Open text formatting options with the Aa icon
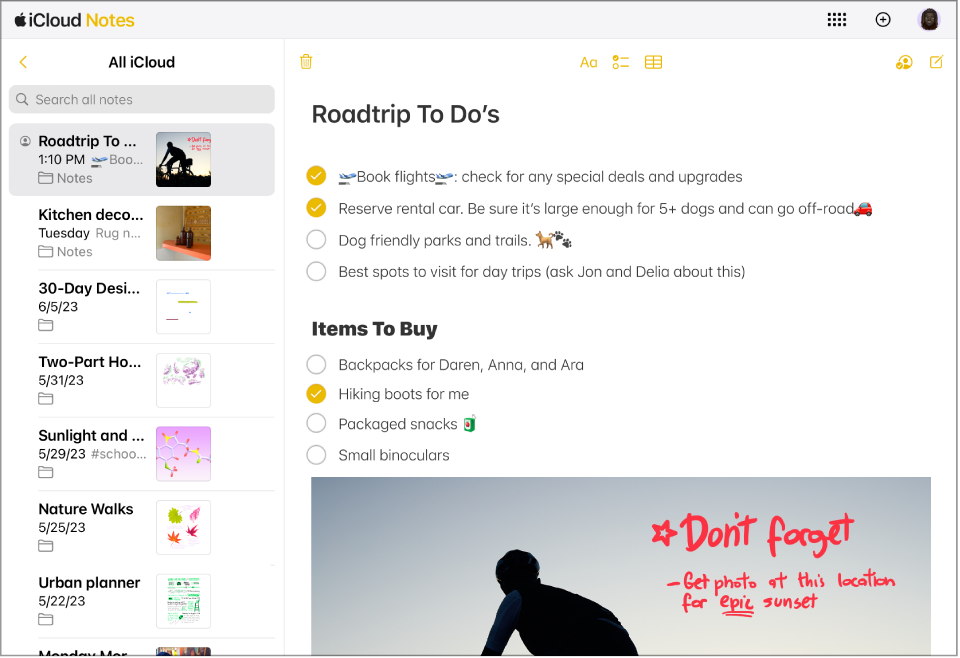Screen dimensions: 960x658 click(589, 62)
